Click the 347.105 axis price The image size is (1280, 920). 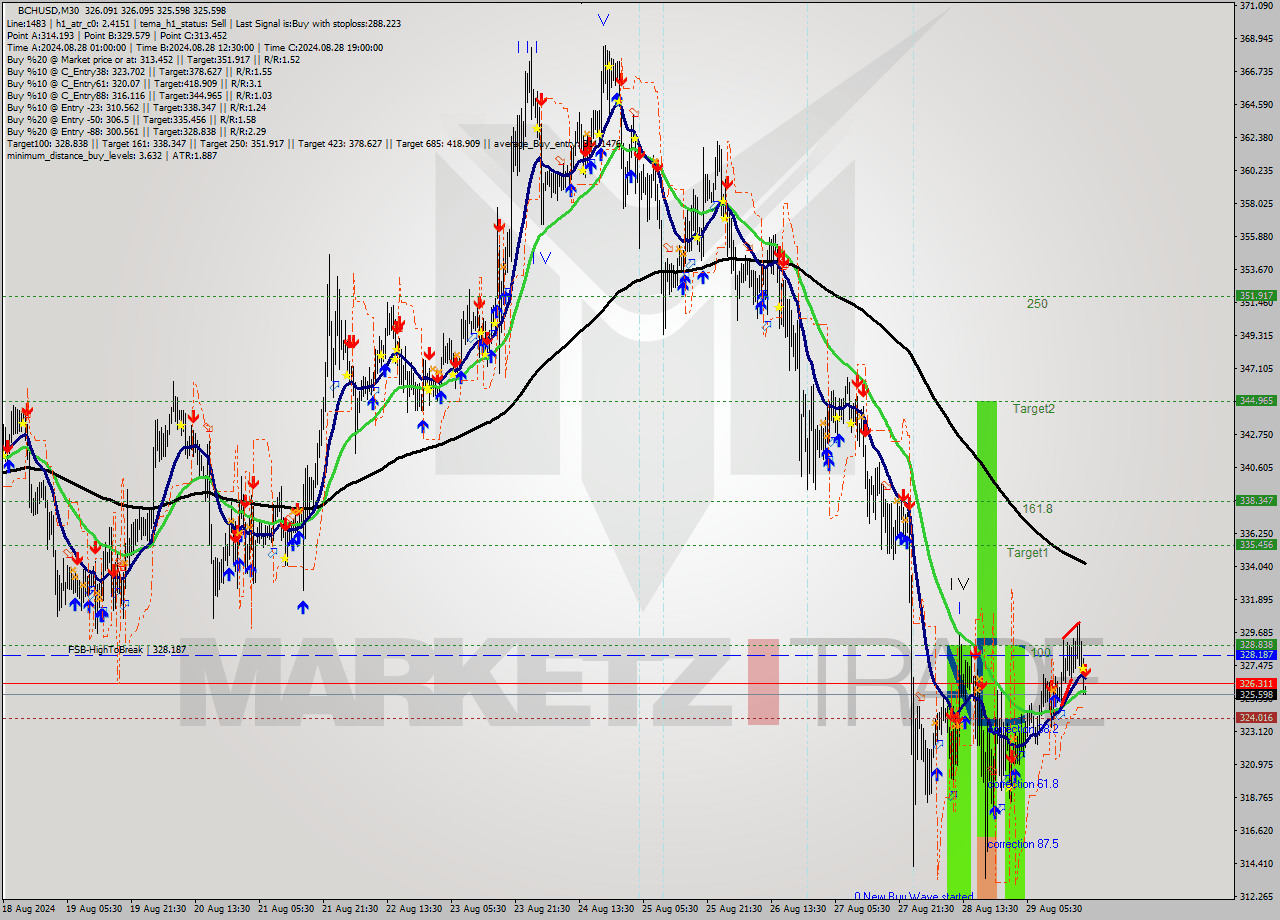(x=1256, y=368)
